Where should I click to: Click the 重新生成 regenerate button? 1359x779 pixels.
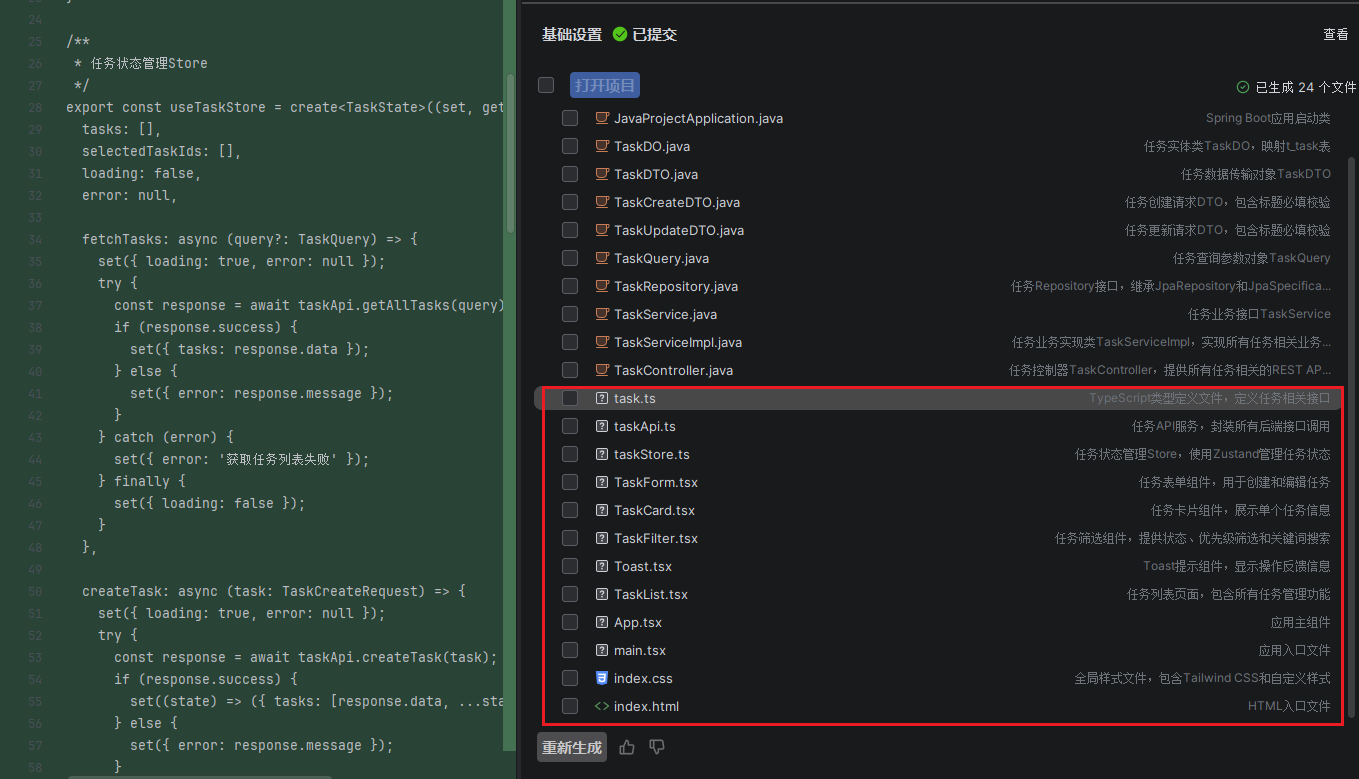coord(572,747)
